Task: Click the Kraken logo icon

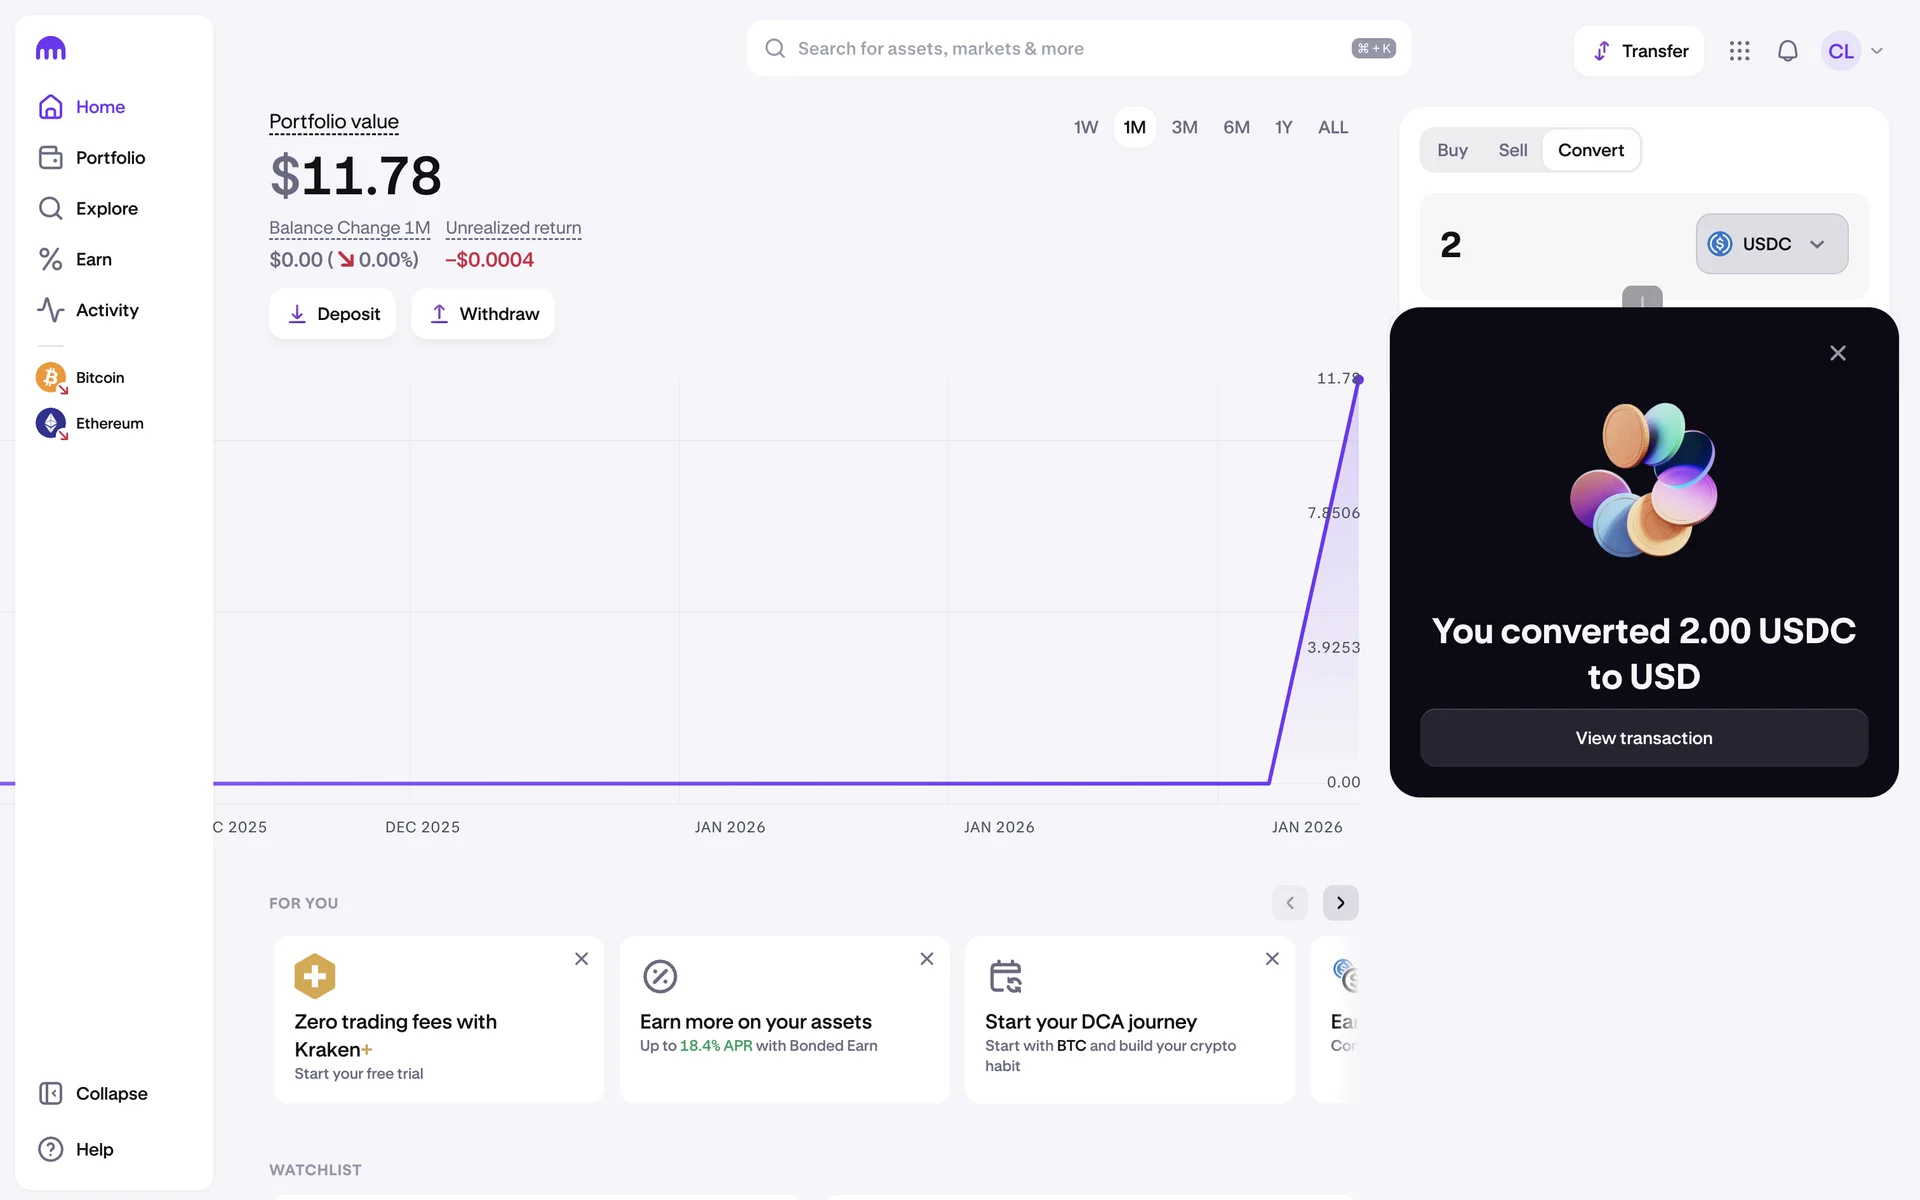Action: [50, 49]
